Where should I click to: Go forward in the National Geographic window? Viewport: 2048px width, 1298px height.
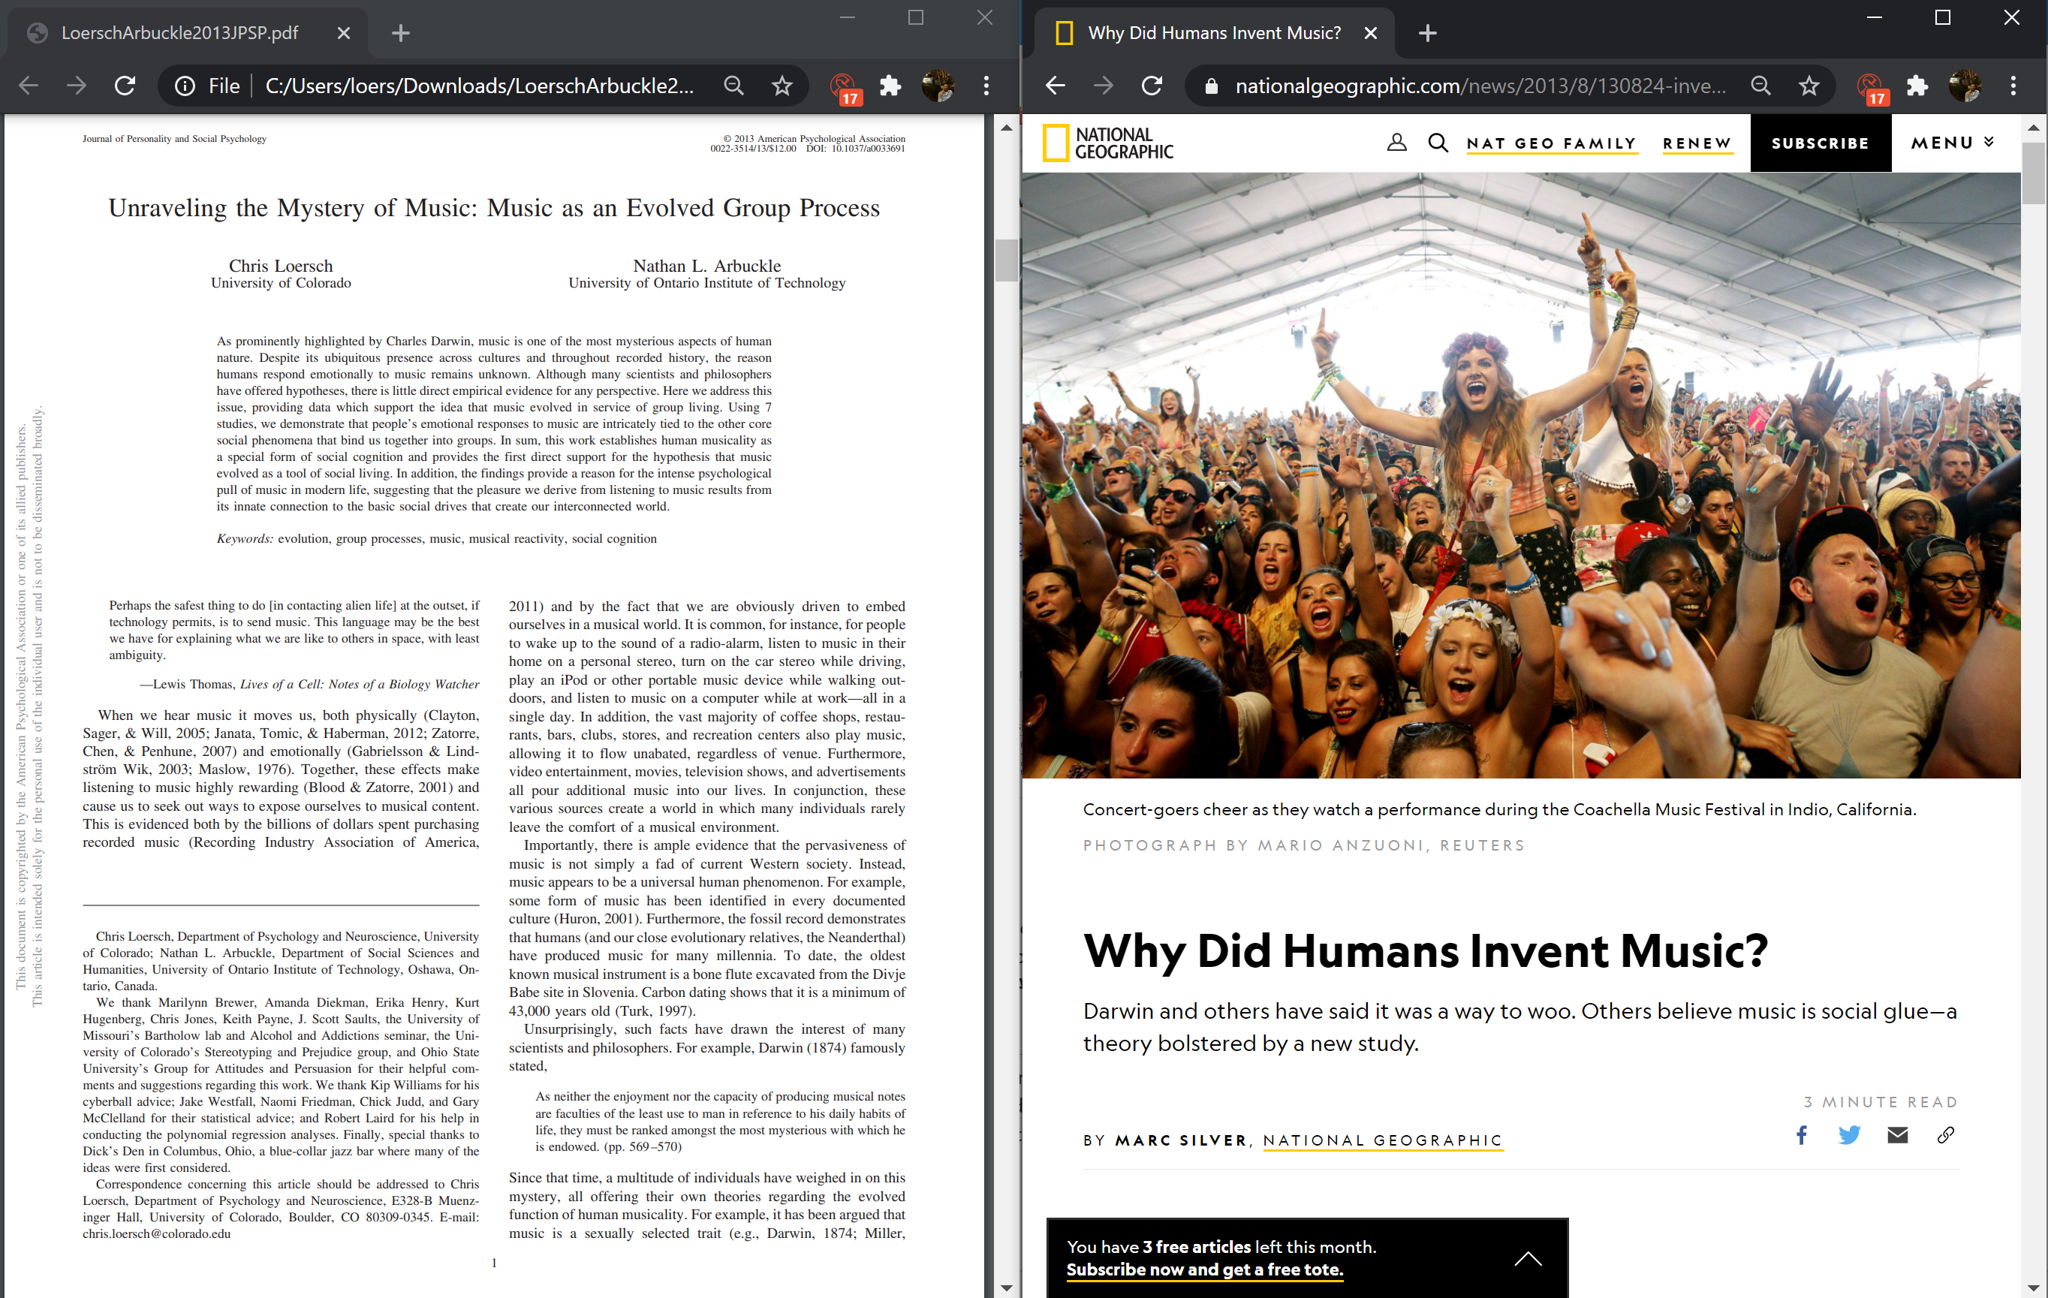(x=1104, y=86)
